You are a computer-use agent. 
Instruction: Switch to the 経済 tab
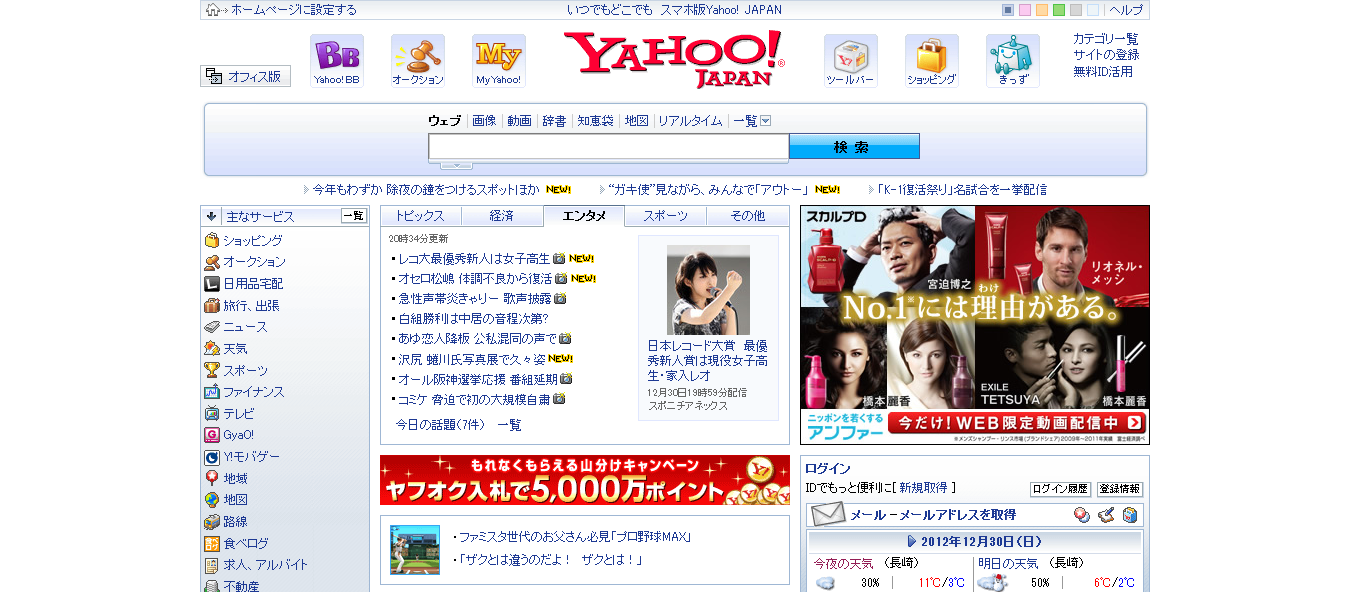tap(502, 216)
